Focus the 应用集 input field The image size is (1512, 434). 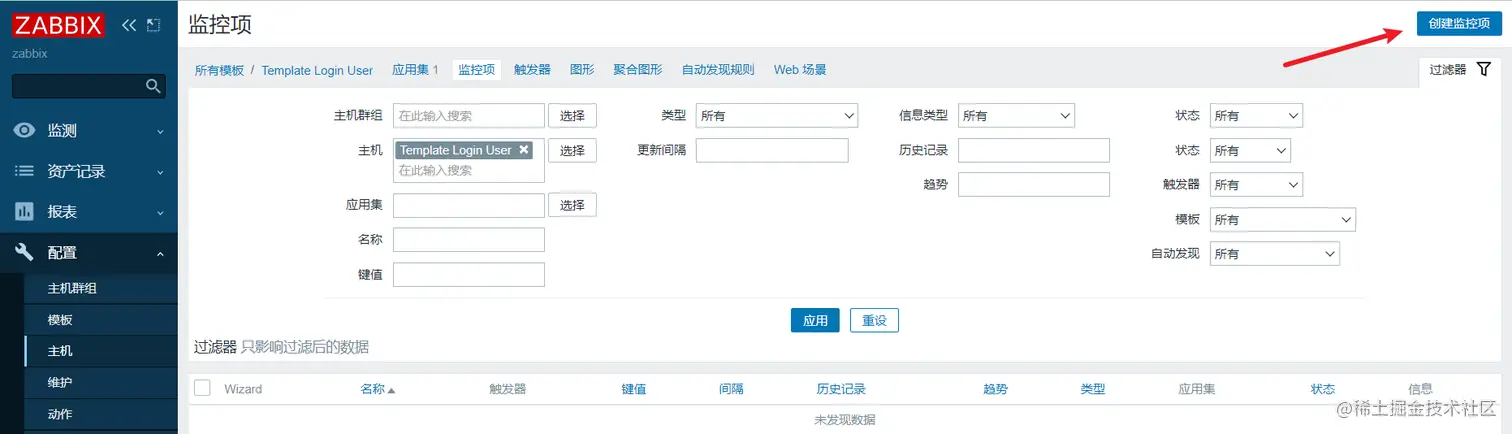(x=469, y=205)
